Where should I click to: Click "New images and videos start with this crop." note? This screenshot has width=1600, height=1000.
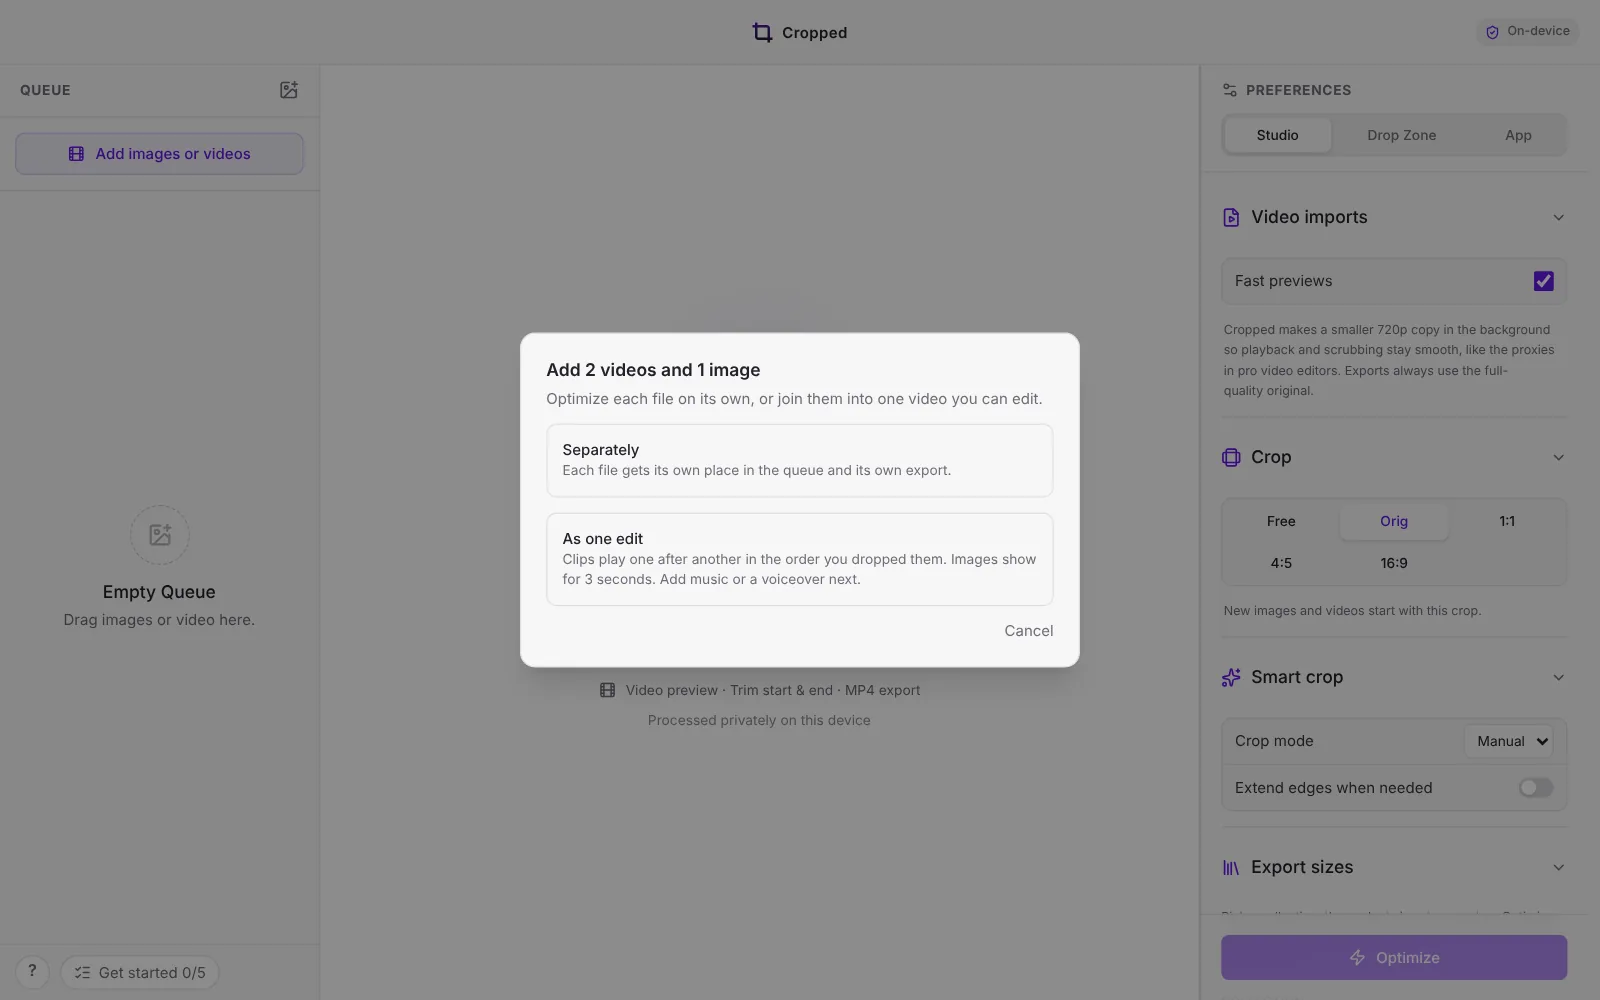point(1352,611)
